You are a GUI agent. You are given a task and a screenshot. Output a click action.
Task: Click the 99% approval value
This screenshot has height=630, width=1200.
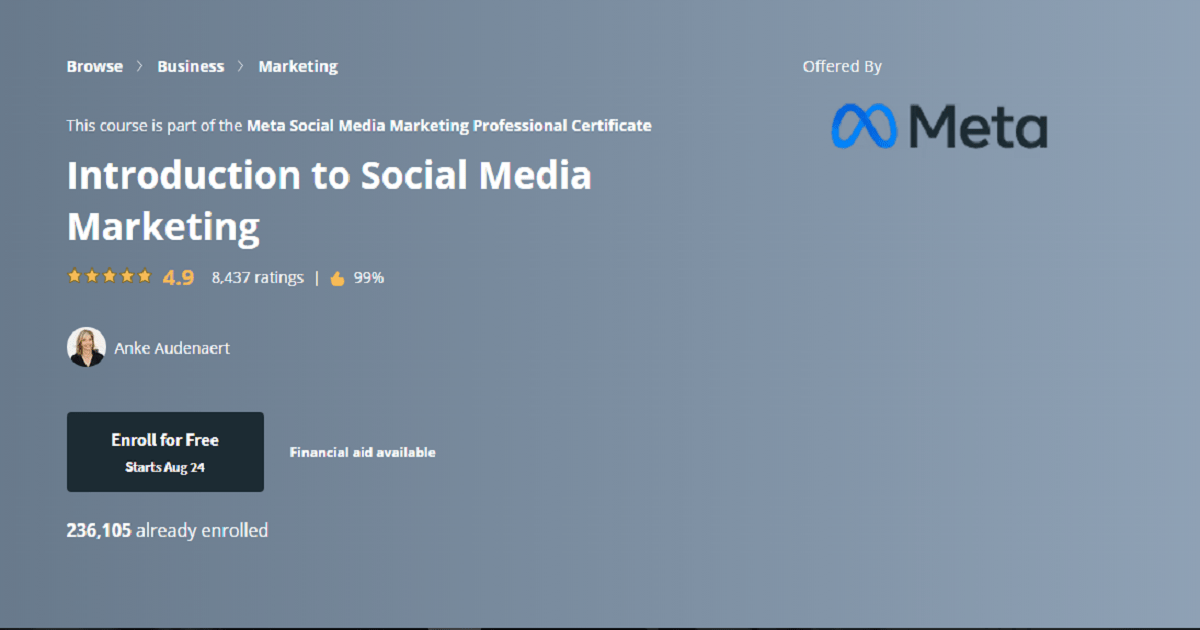(369, 278)
